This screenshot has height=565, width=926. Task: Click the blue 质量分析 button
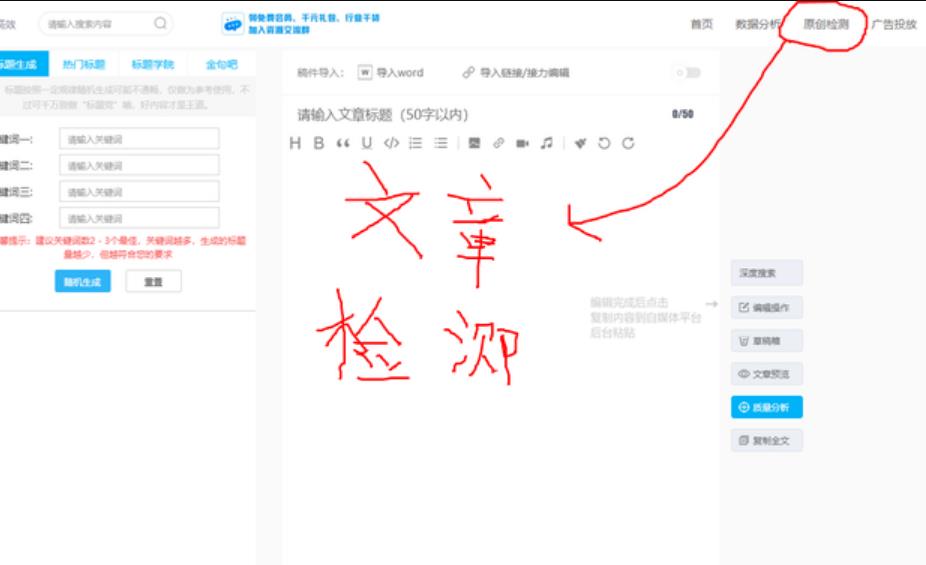[767, 407]
